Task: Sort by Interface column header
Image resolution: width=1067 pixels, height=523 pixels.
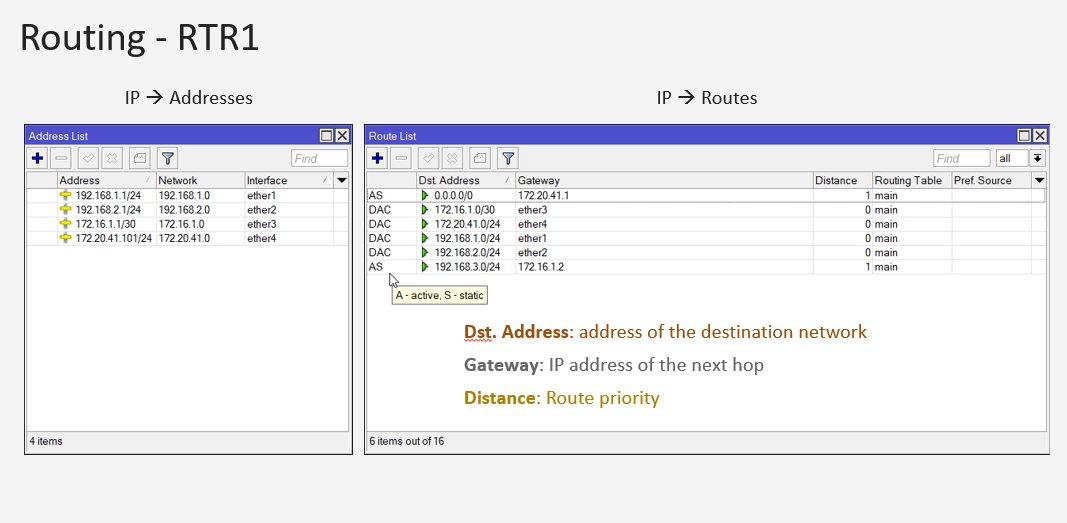Action: (x=289, y=180)
